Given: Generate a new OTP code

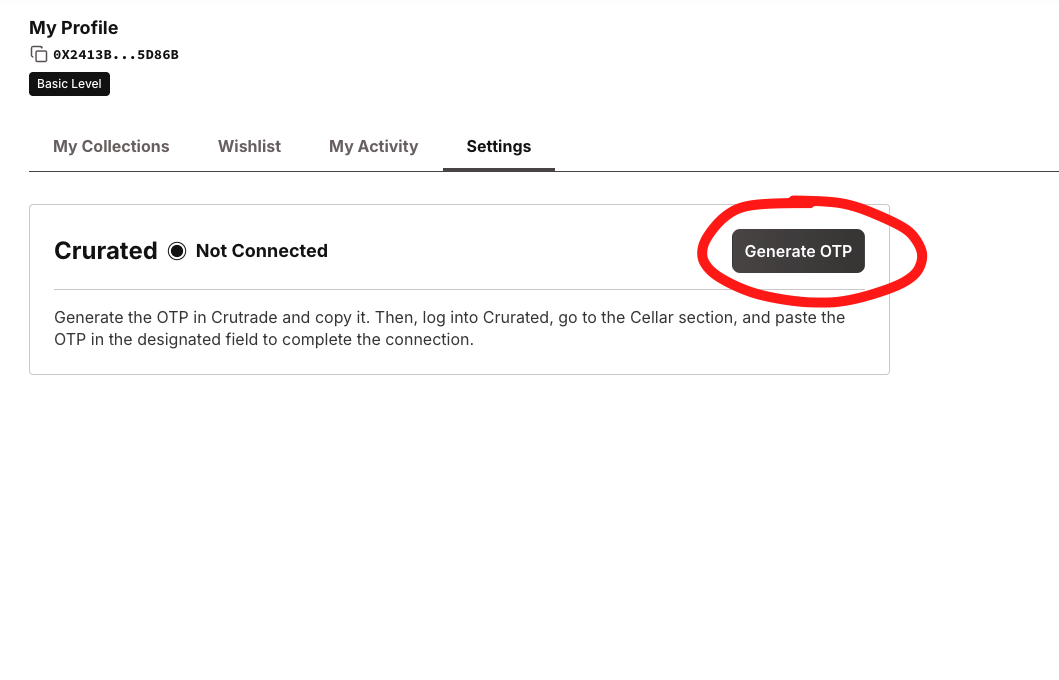Looking at the screenshot, I should [798, 251].
